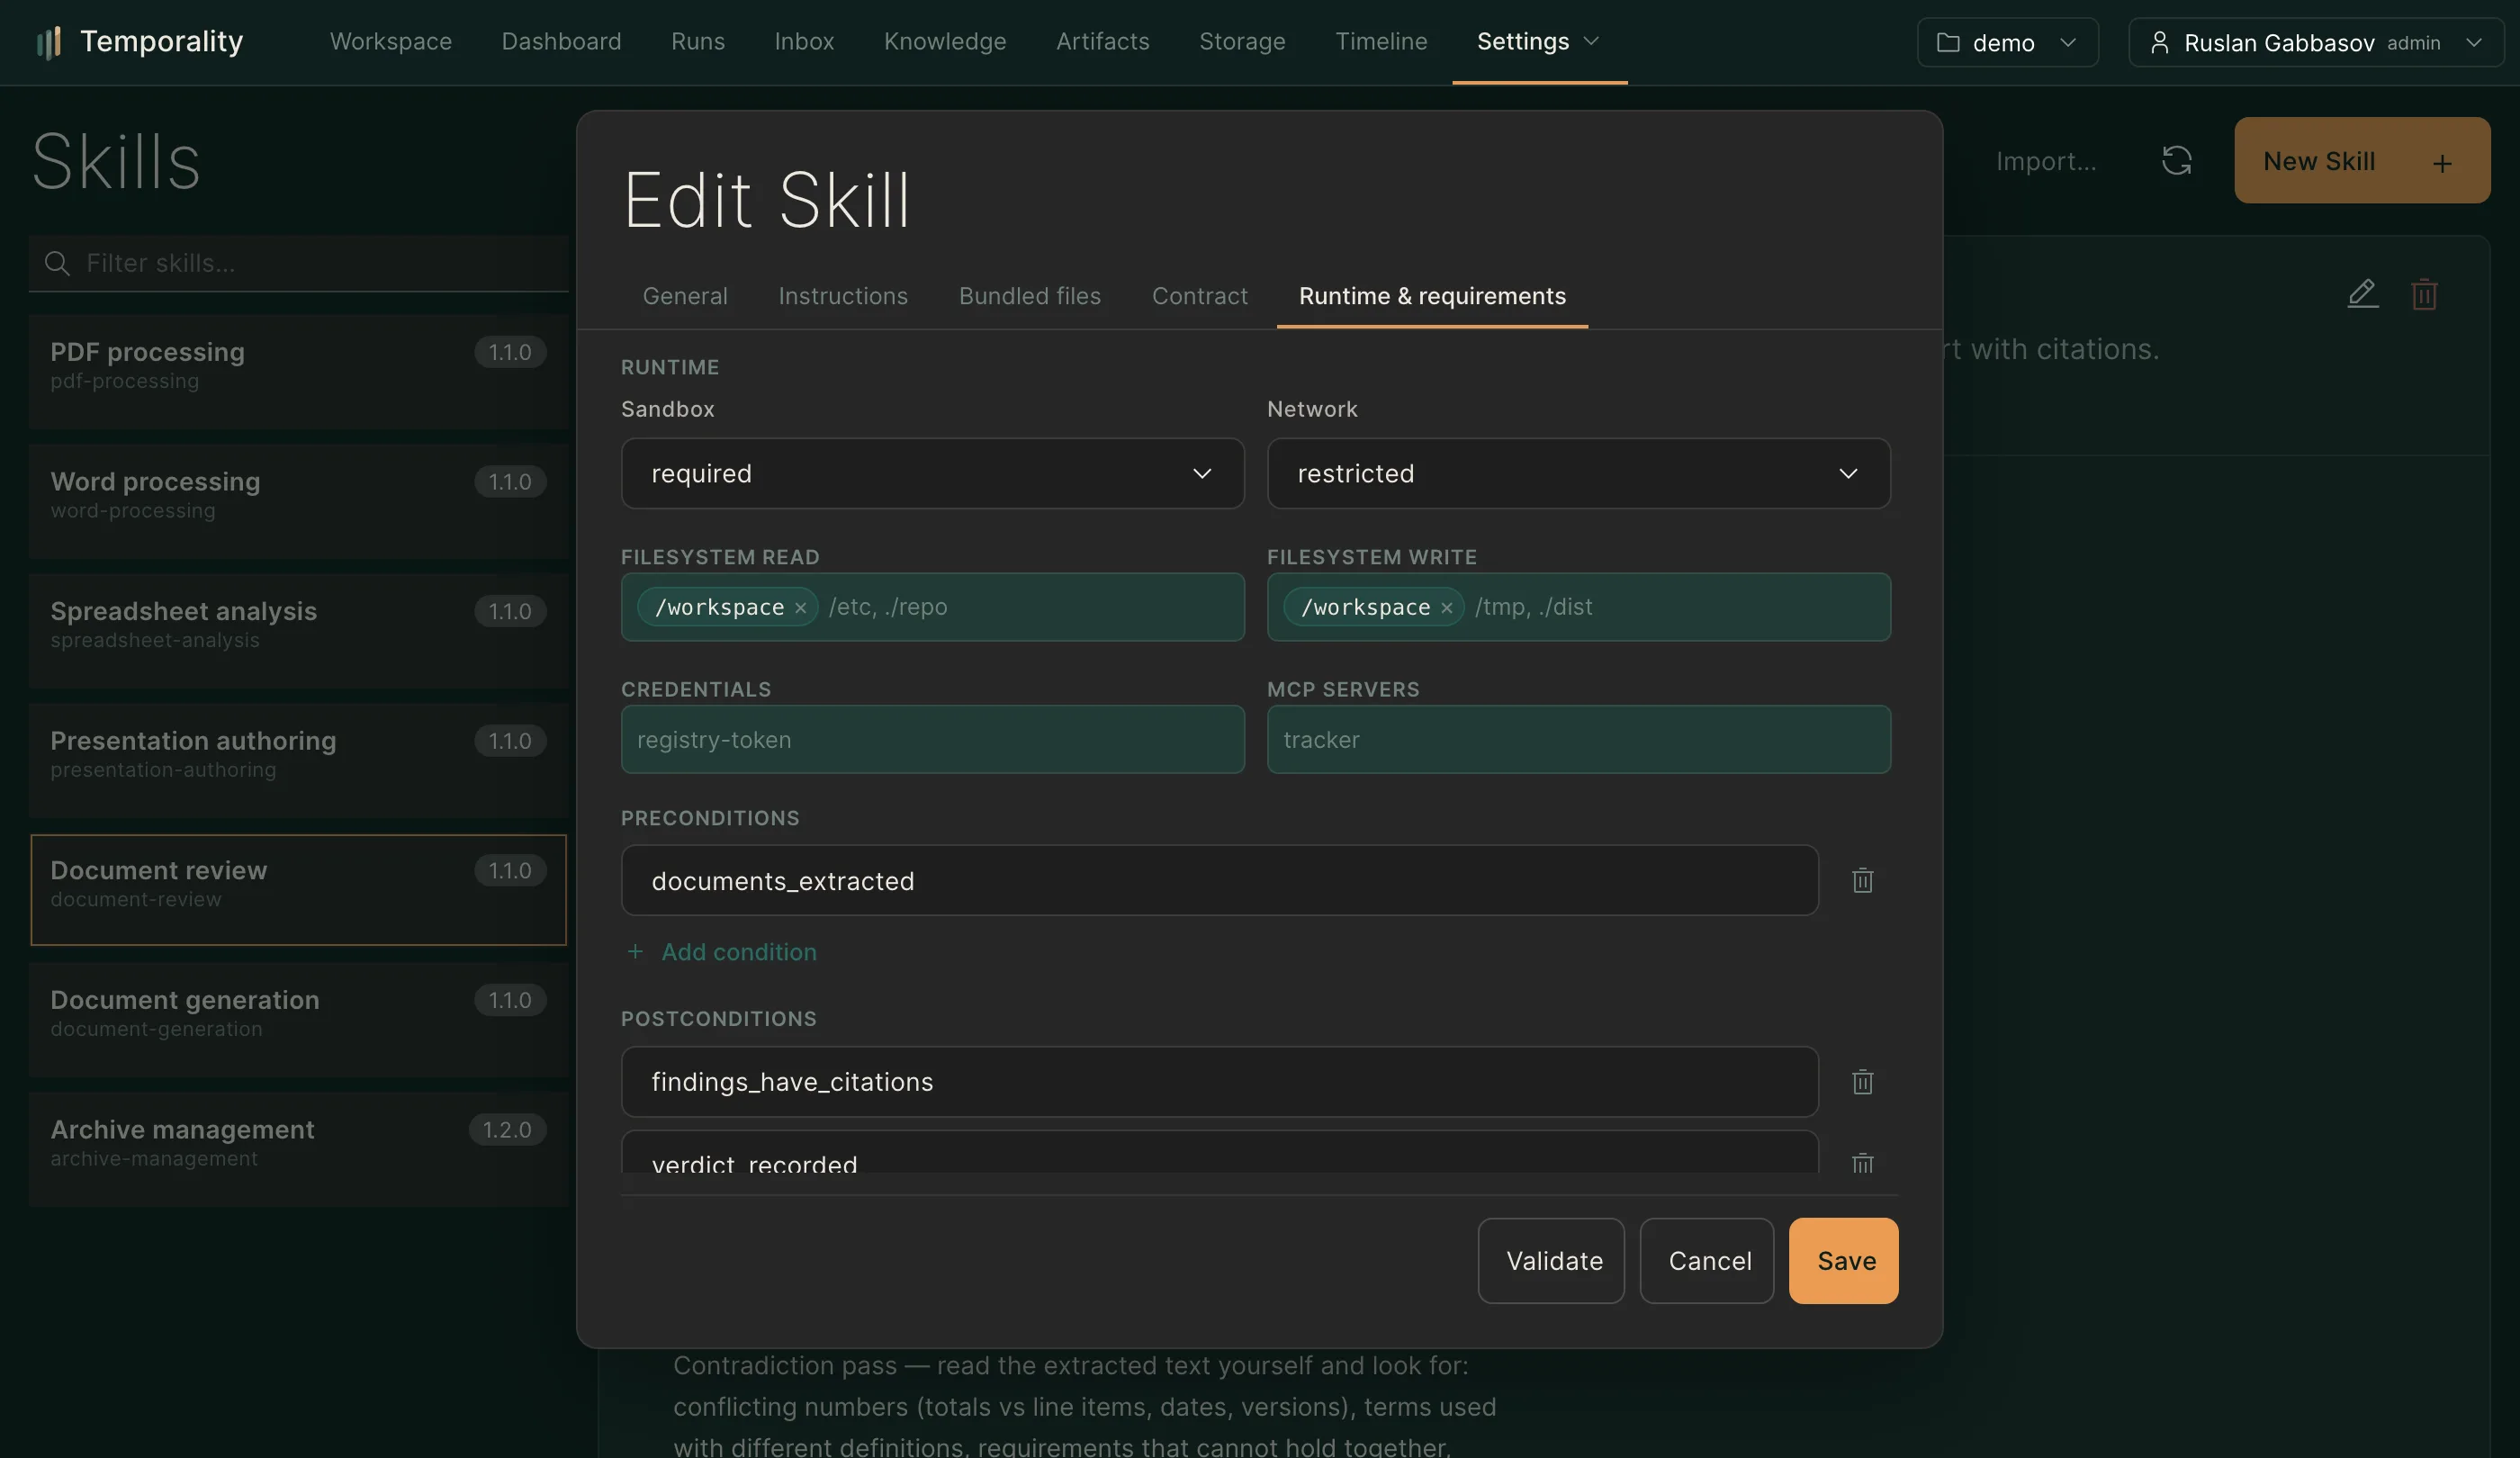Remove /workspace chip from Filesystem Write

(x=1446, y=607)
